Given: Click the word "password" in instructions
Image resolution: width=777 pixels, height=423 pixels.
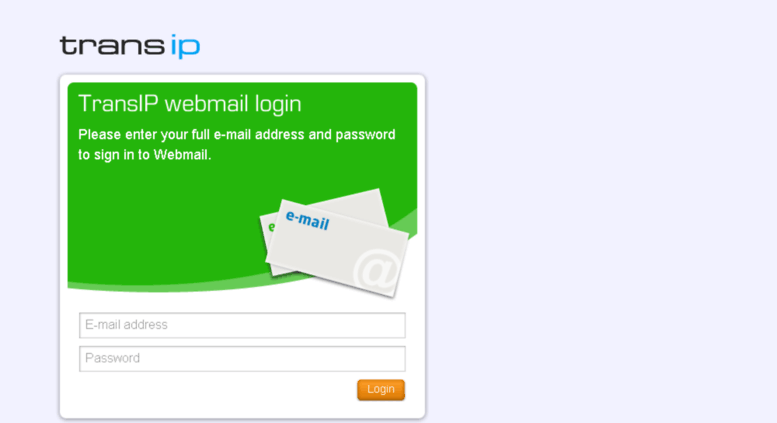Looking at the screenshot, I should [x=366, y=135].
